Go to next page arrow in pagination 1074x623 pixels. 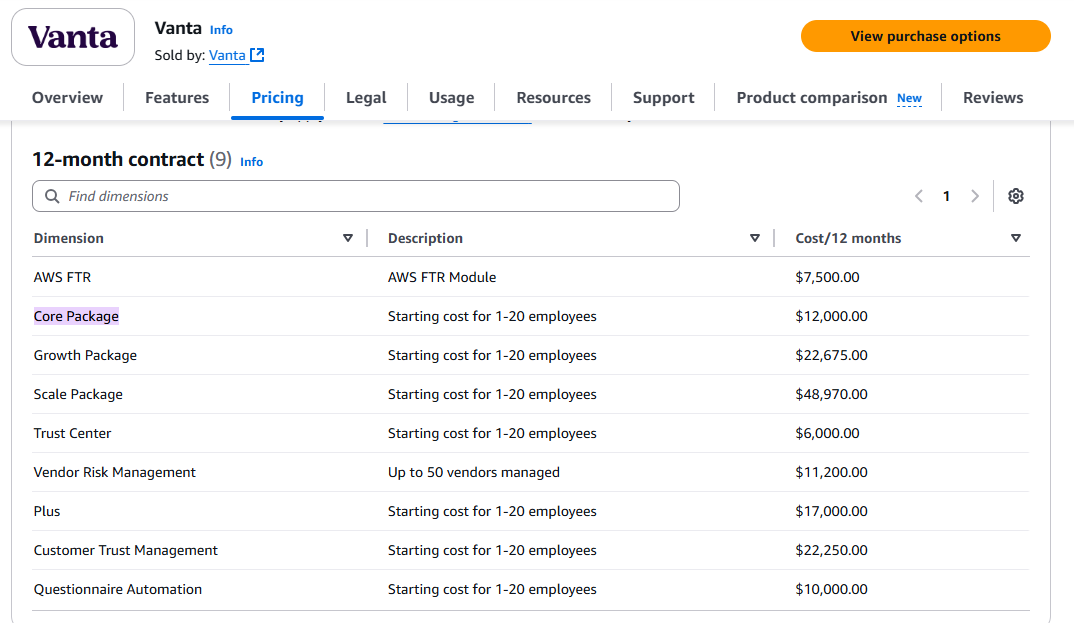point(975,196)
